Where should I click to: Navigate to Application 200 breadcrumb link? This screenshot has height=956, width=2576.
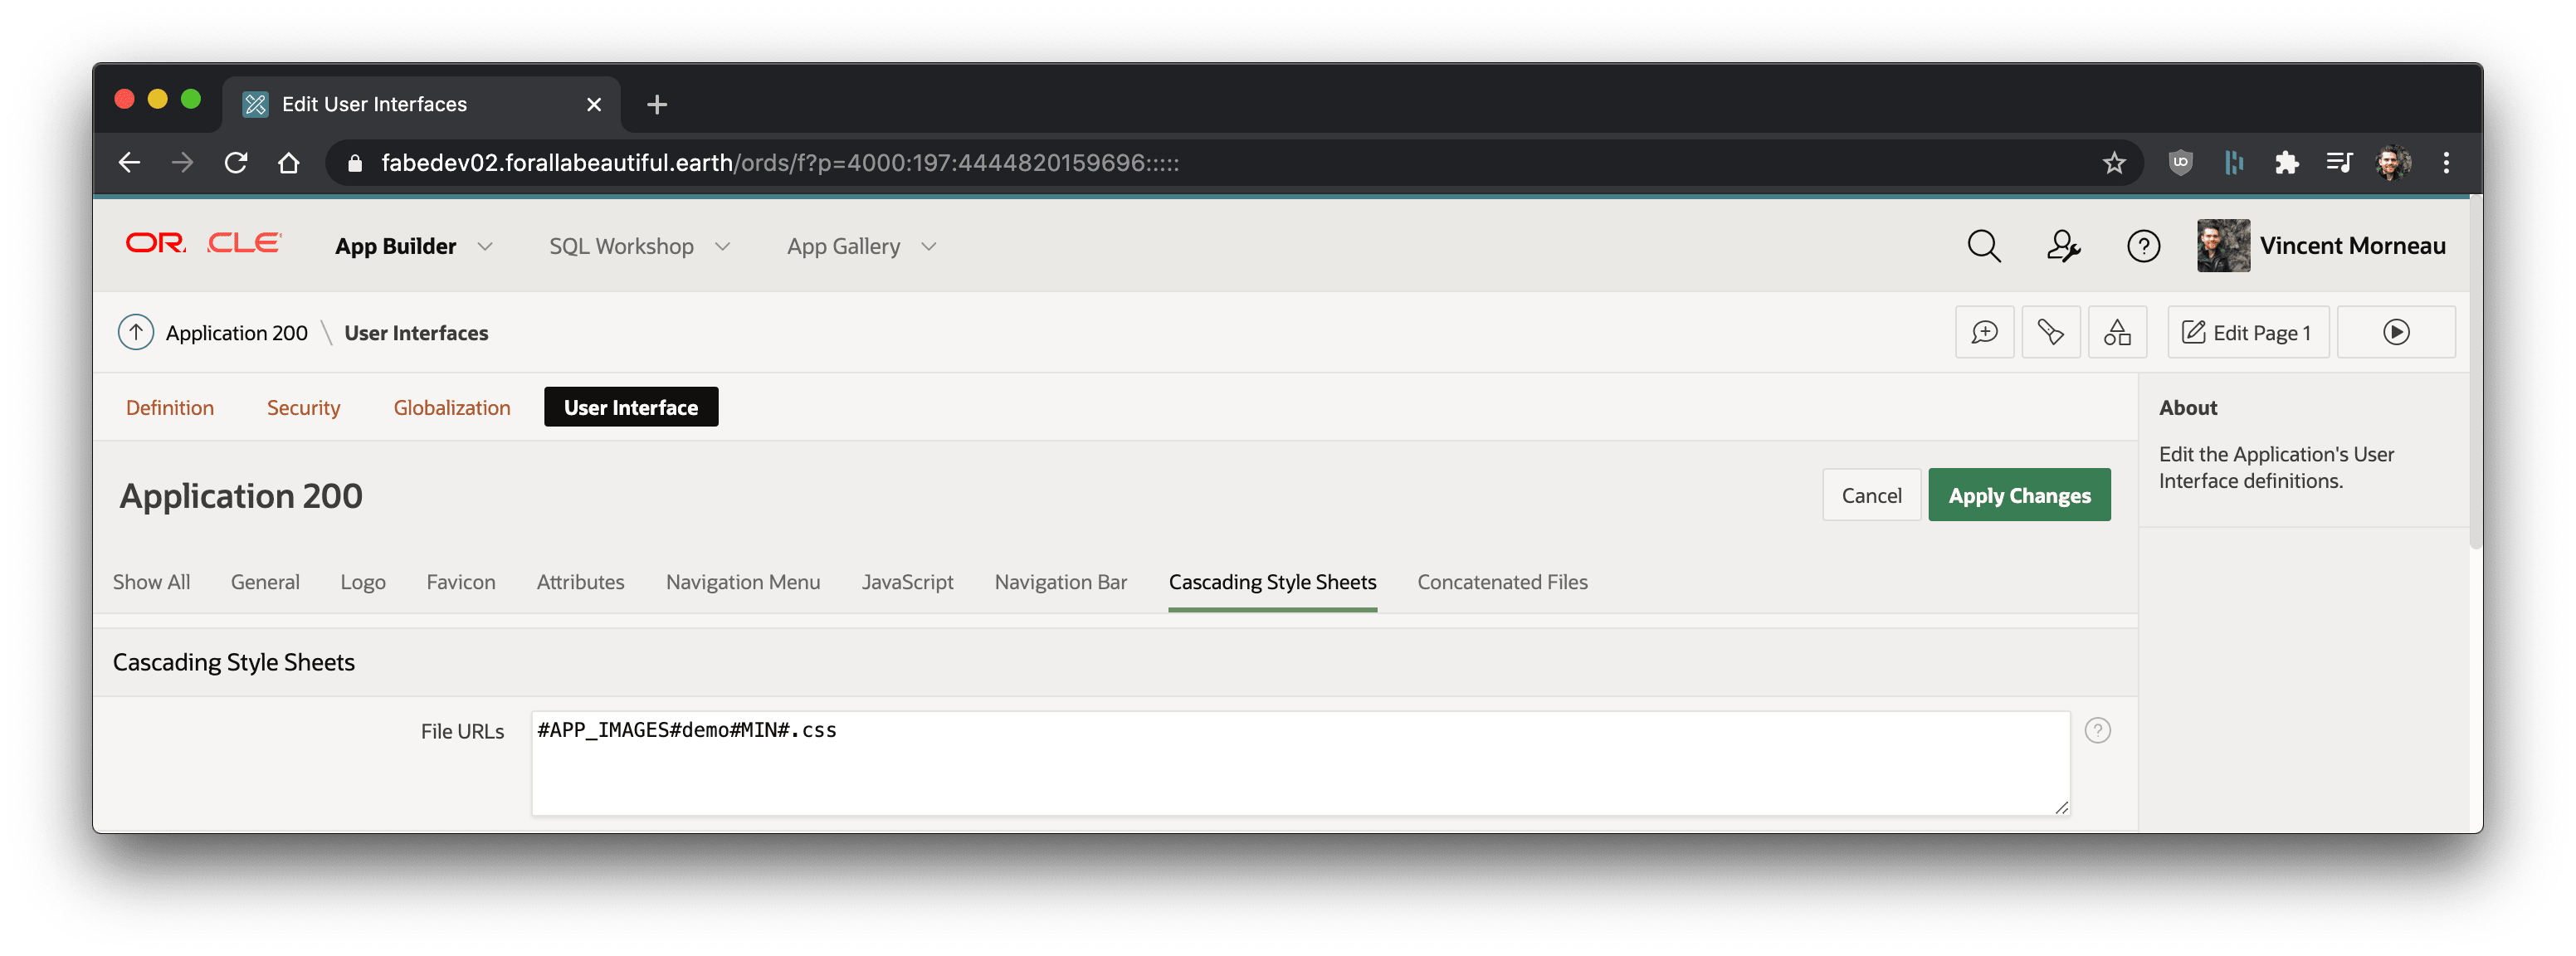[237, 332]
